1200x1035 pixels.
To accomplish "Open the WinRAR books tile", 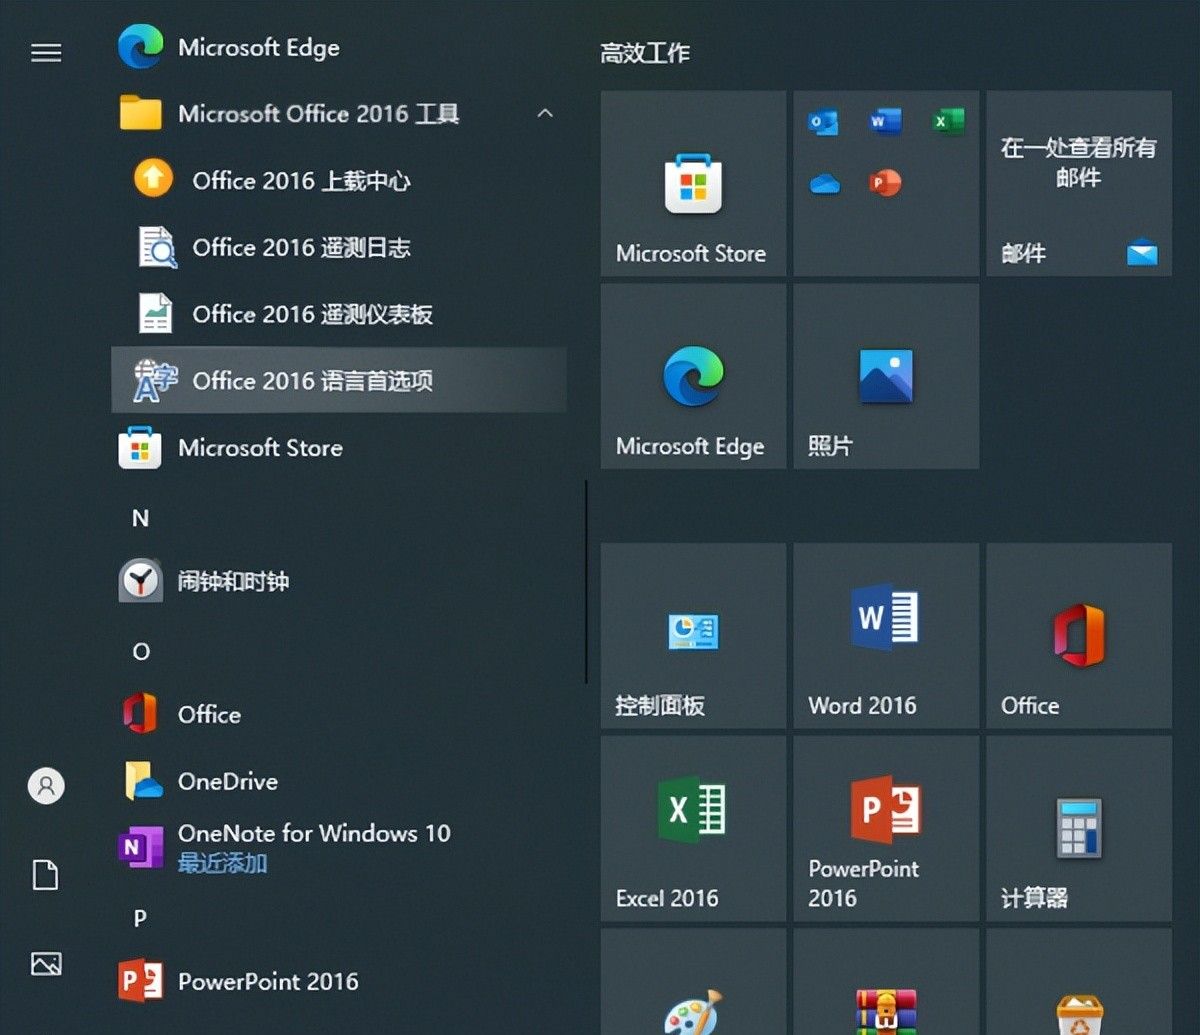I will coord(886,982).
